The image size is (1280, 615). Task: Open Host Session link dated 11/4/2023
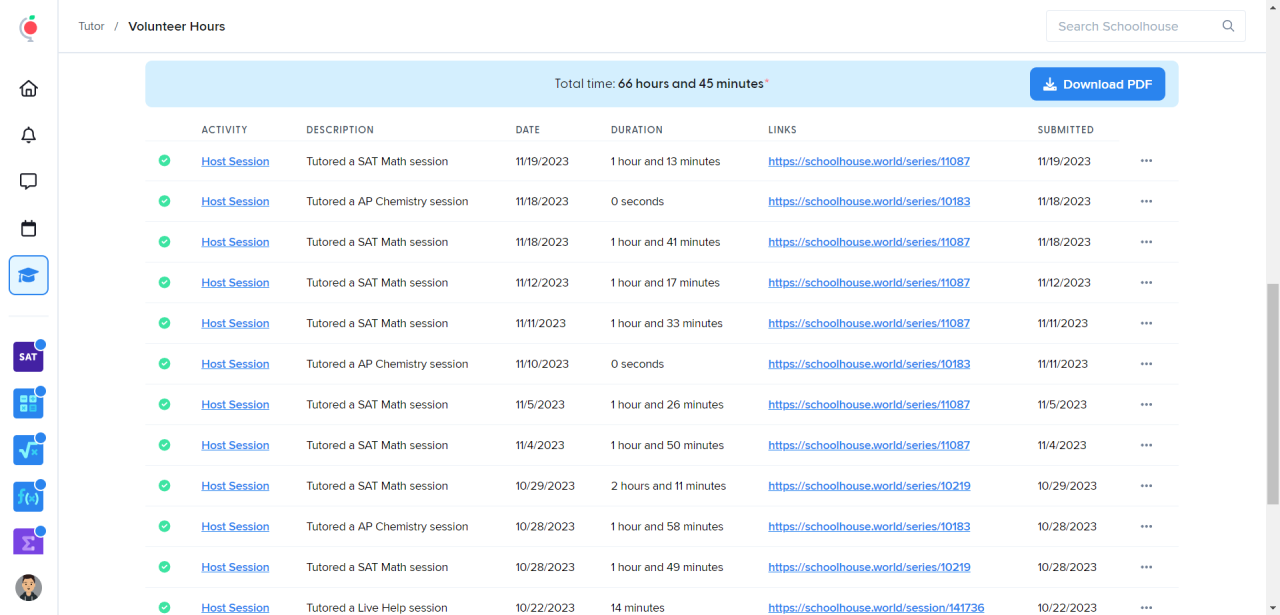235,445
